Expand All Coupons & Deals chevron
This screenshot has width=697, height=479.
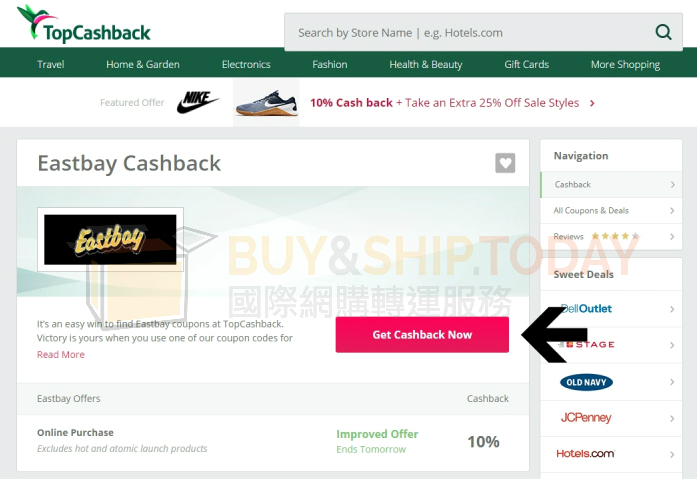(672, 211)
